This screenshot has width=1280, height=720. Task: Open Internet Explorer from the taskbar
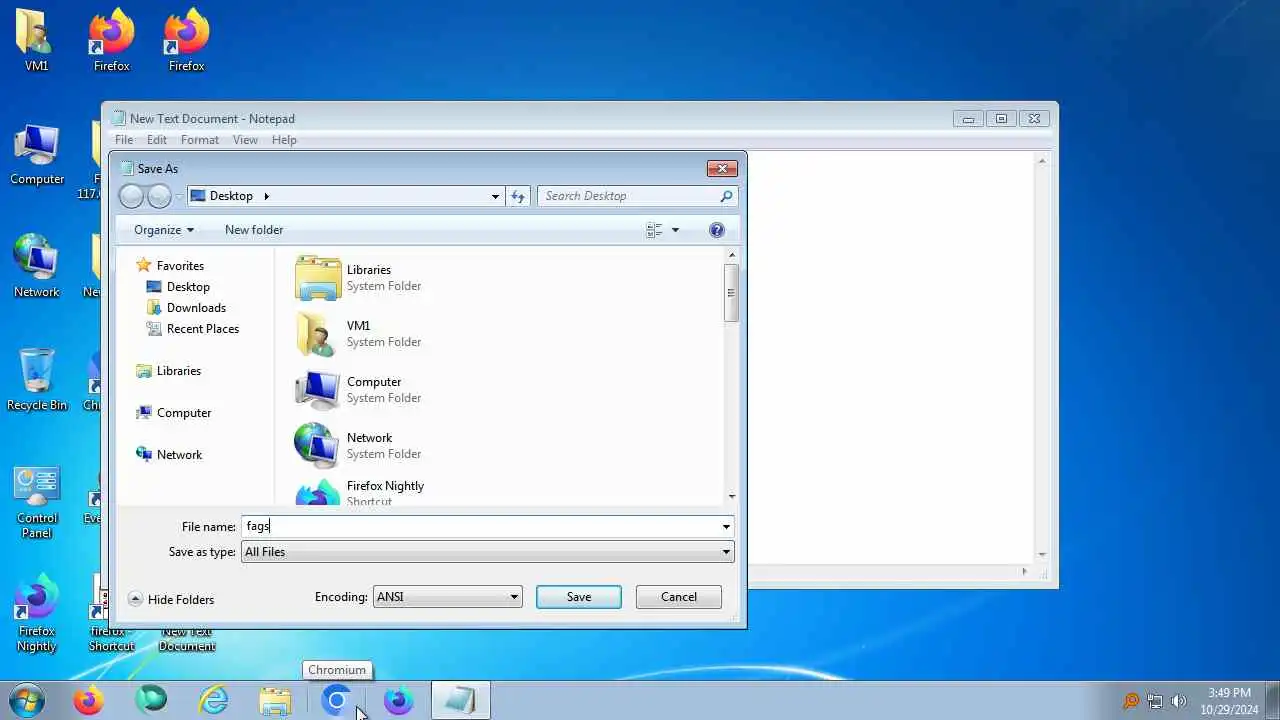point(213,700)
